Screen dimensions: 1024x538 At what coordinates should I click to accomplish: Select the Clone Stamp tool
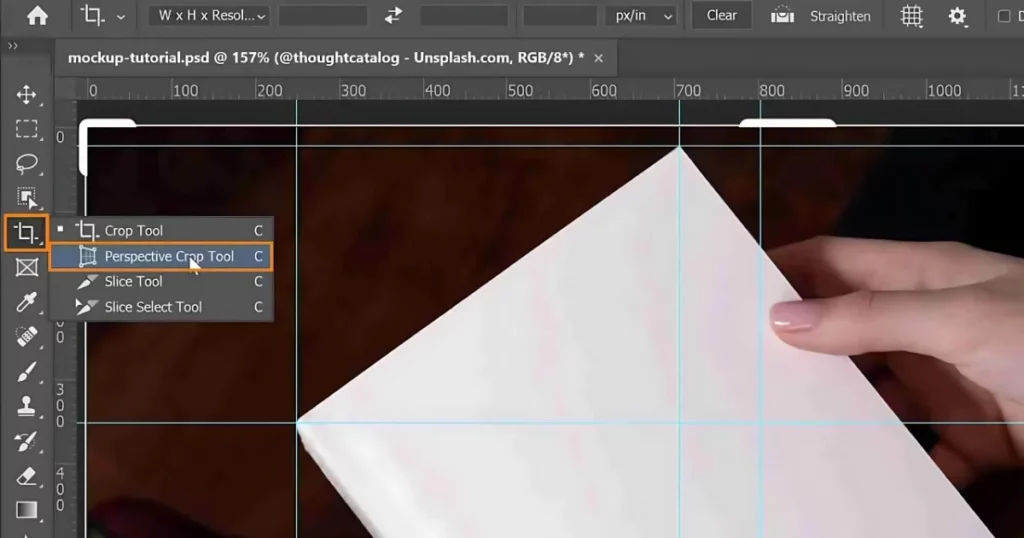click(x=26, y=406)
